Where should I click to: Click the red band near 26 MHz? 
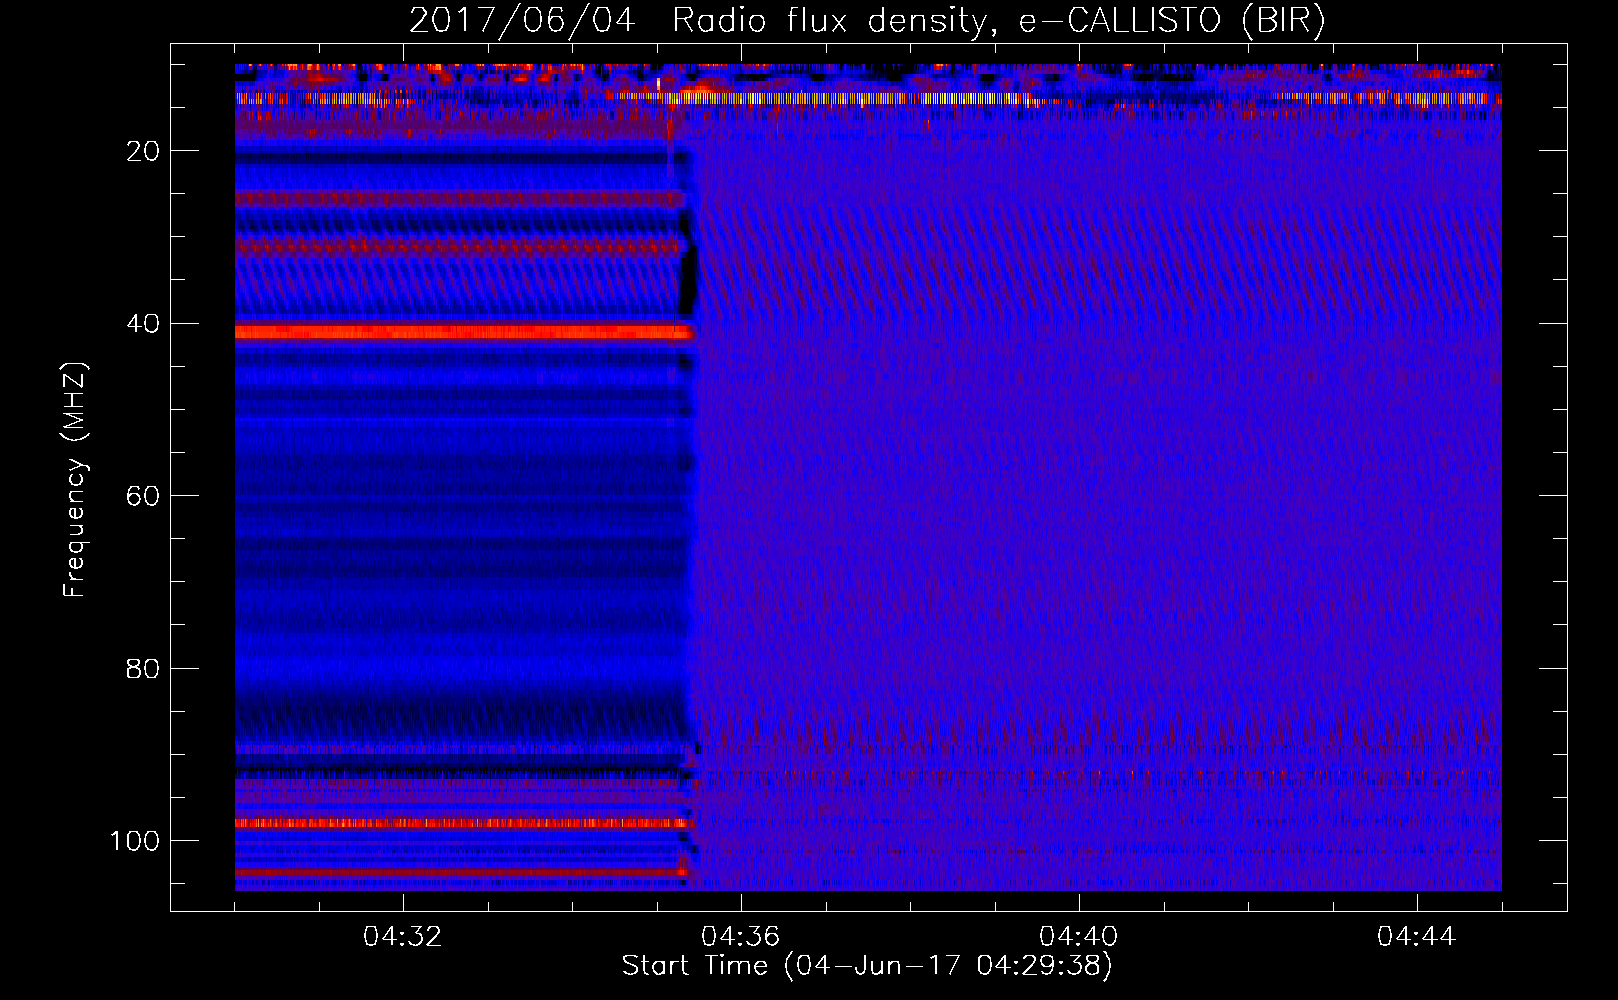tap(460, 200)
